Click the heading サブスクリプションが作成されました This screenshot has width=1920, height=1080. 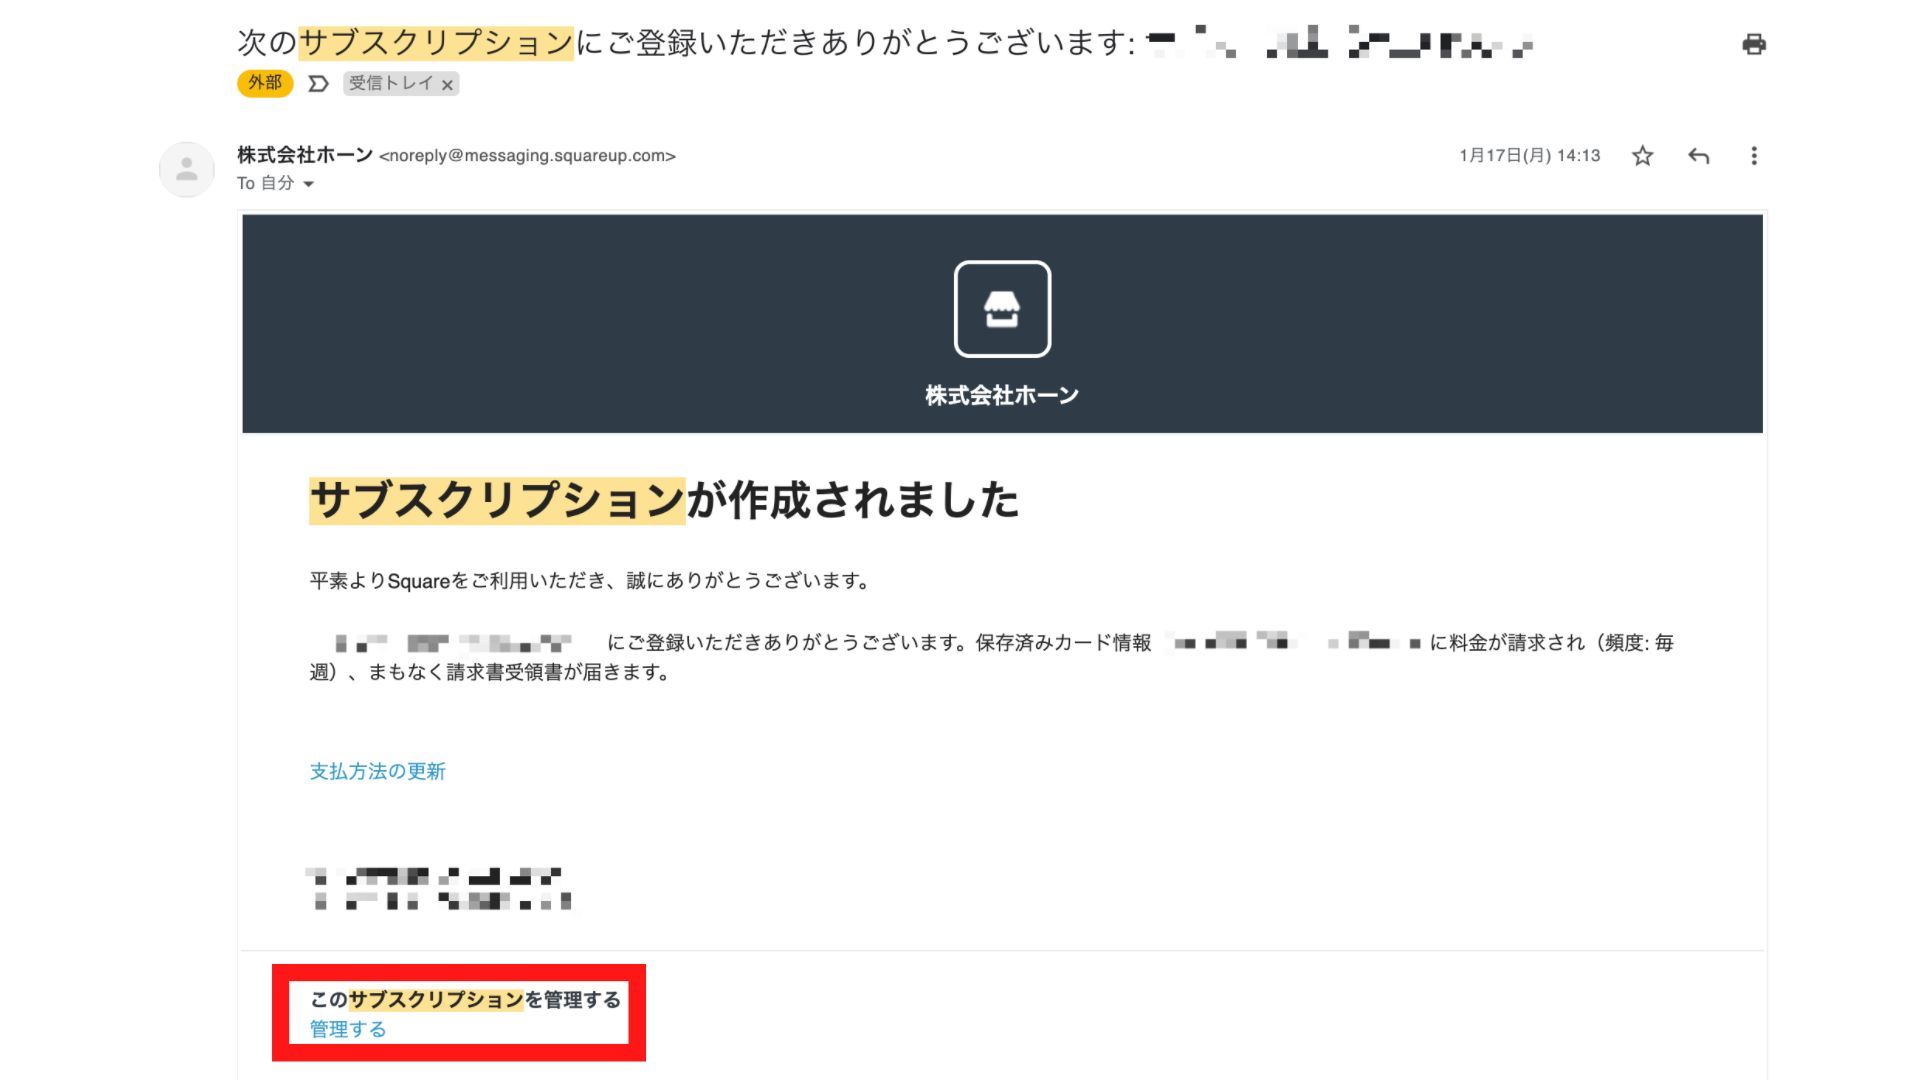click(664, 500)
